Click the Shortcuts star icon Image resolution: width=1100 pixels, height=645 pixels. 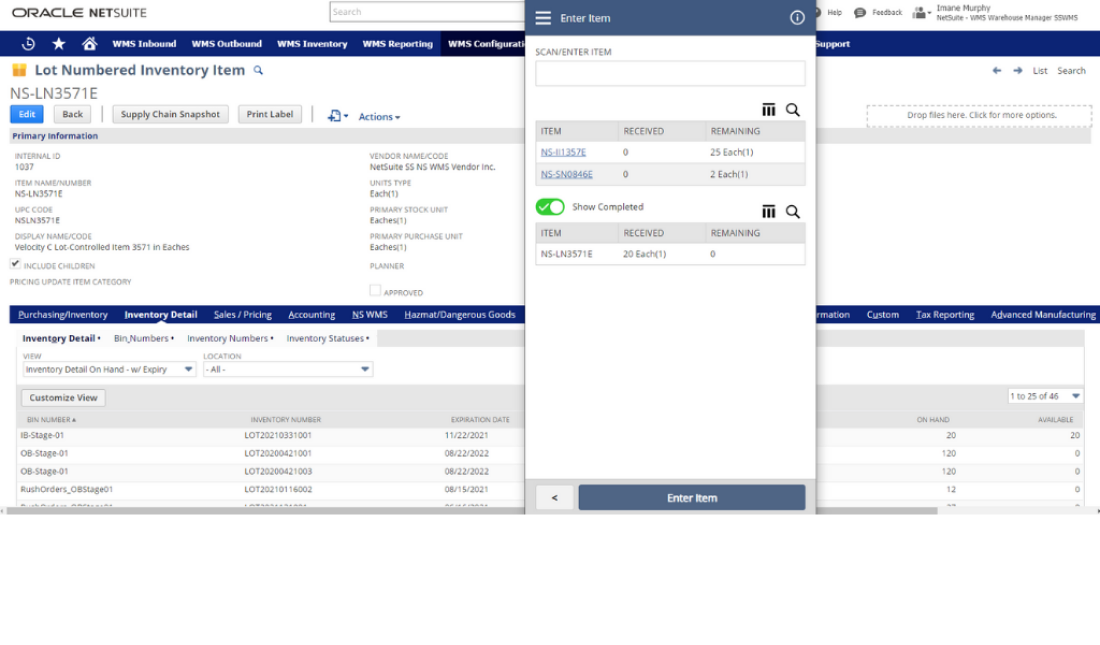click(58, 44)
